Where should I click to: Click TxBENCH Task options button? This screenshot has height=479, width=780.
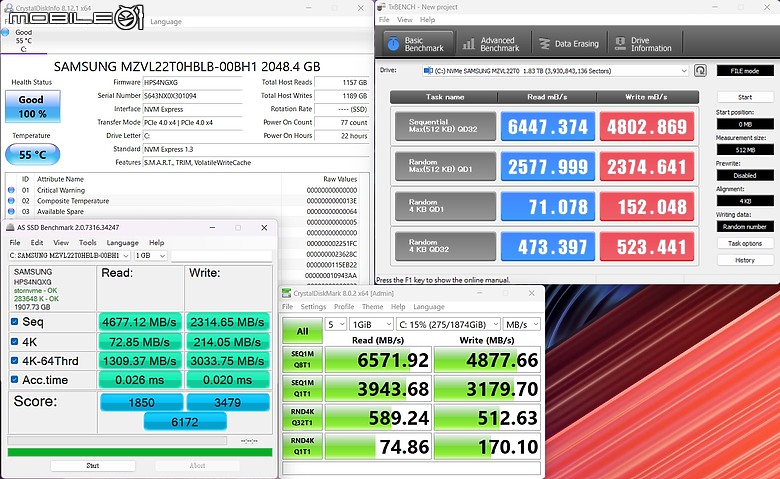745,243
